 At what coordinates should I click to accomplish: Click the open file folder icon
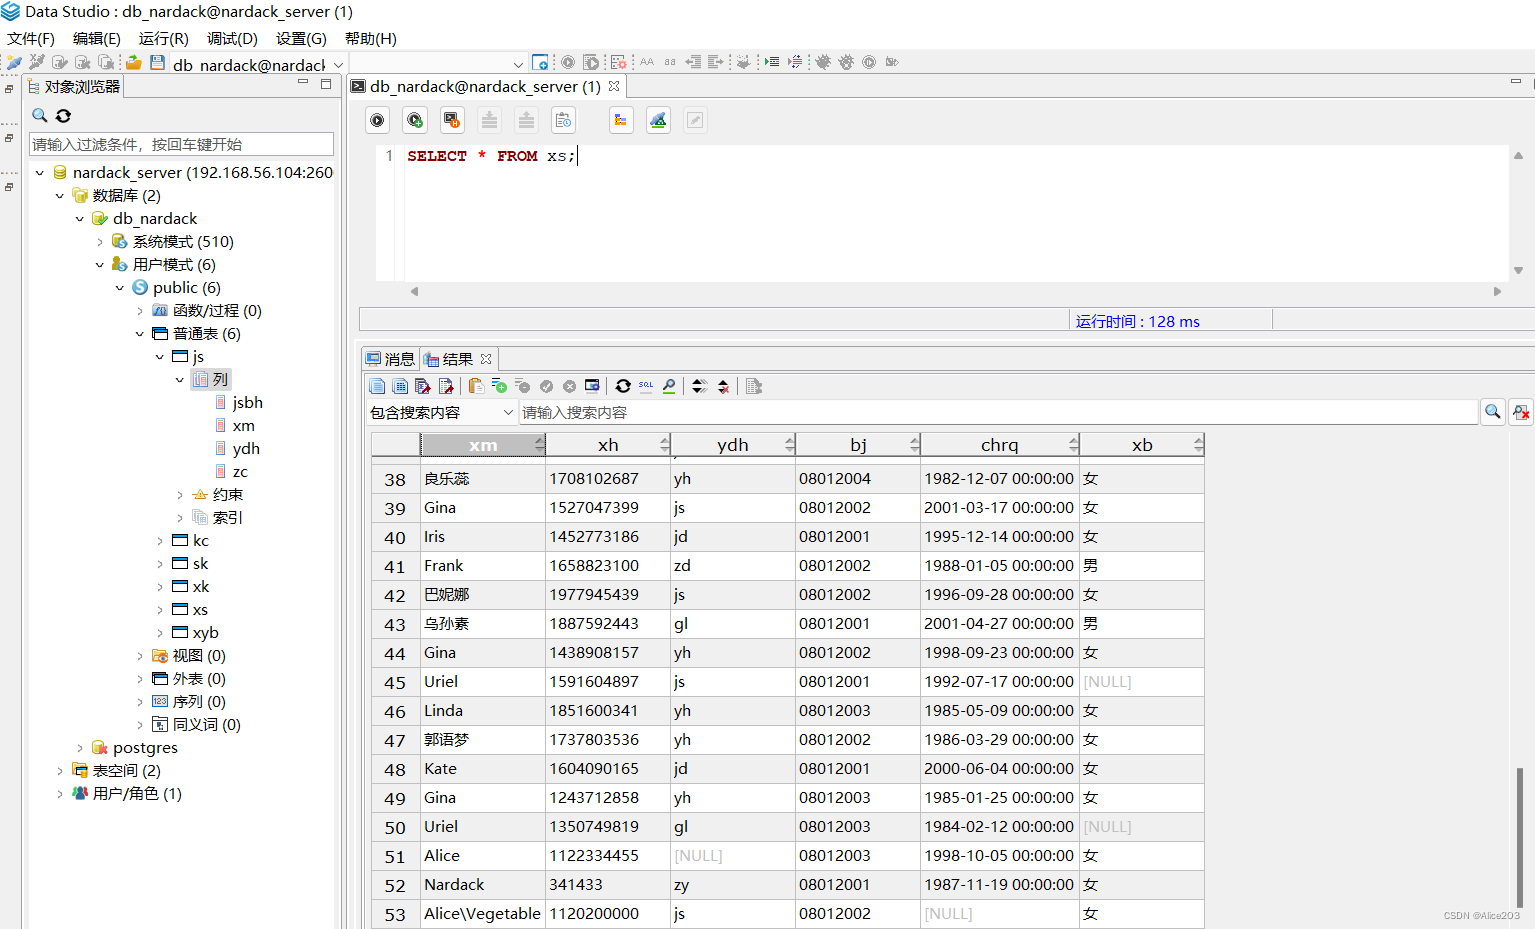pos(133,62)
